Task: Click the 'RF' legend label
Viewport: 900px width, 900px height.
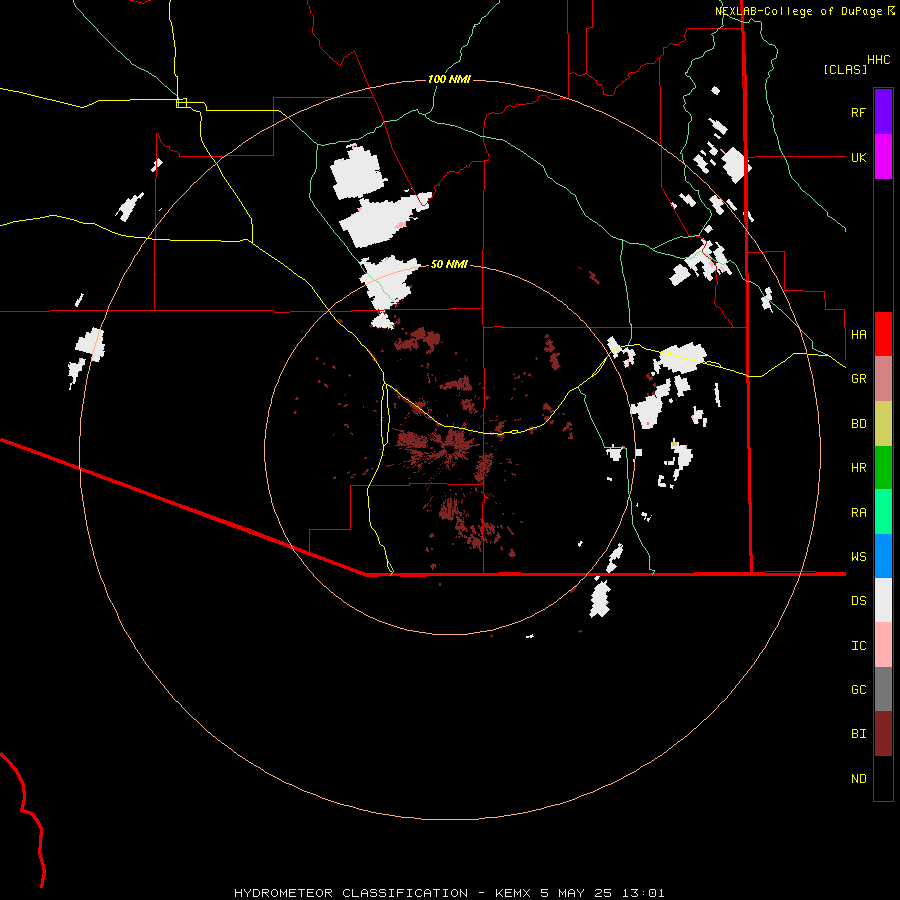Action: point(858,112)
